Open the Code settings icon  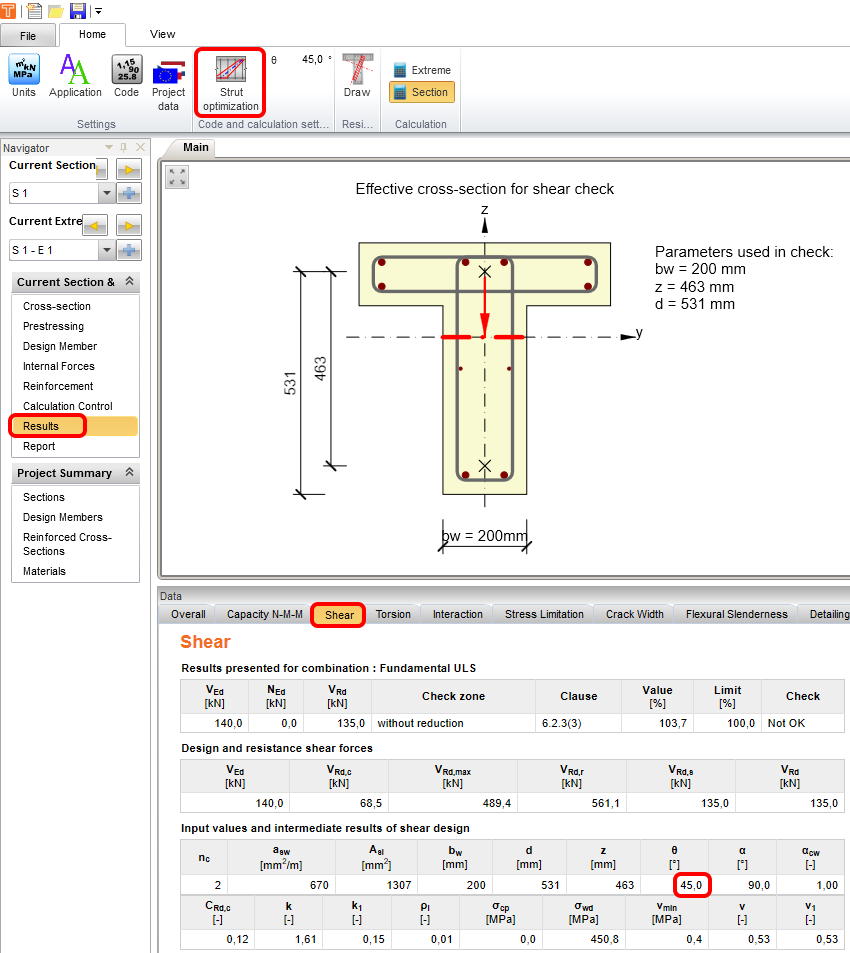point(126,74)
